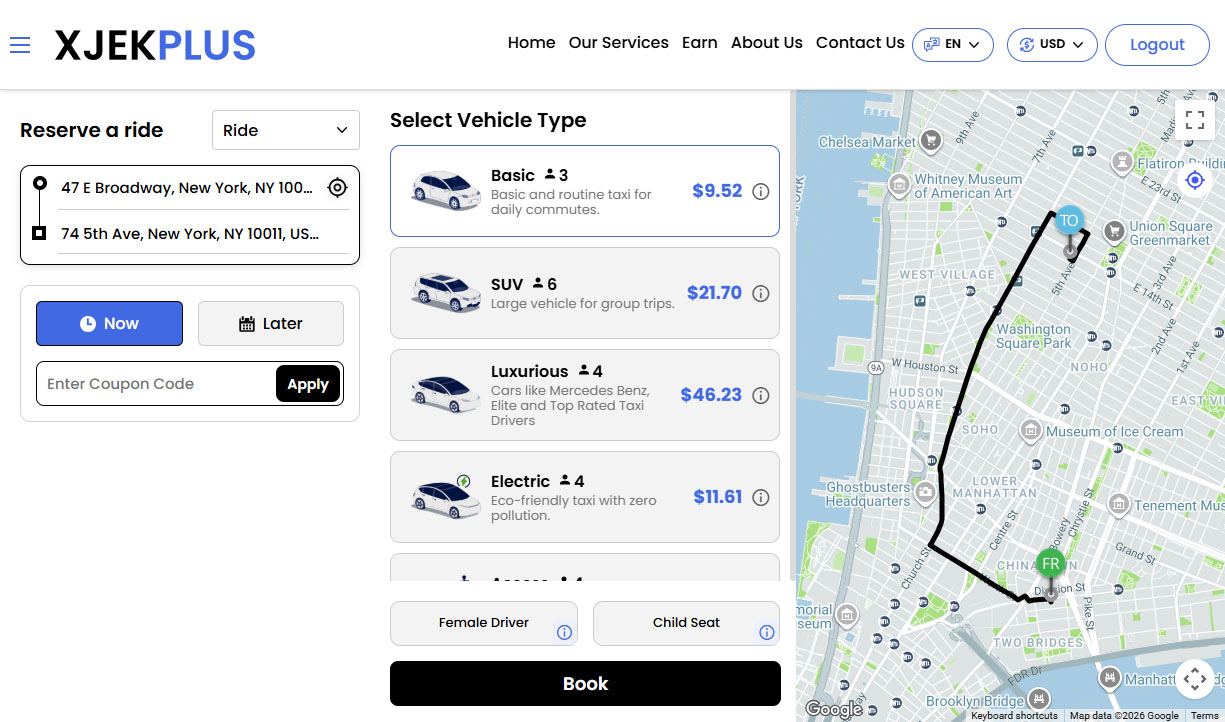Viewport: 1225px width, 722px height.
Task: Open the EN language dropdown
Action: pos(952,44)
